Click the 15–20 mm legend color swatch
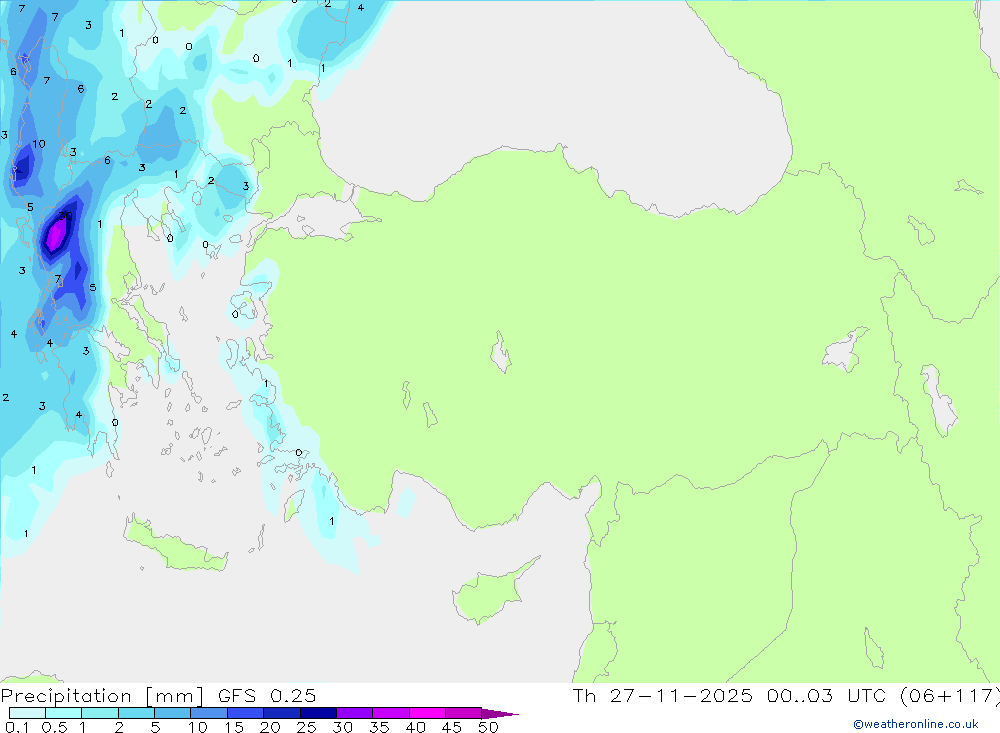 (246, 713)
